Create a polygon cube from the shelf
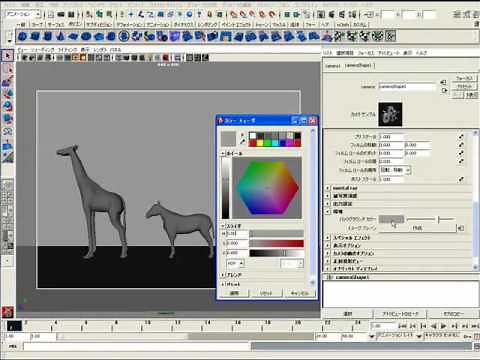Screen dimensions: 480x360 click(x=35, y=36)
